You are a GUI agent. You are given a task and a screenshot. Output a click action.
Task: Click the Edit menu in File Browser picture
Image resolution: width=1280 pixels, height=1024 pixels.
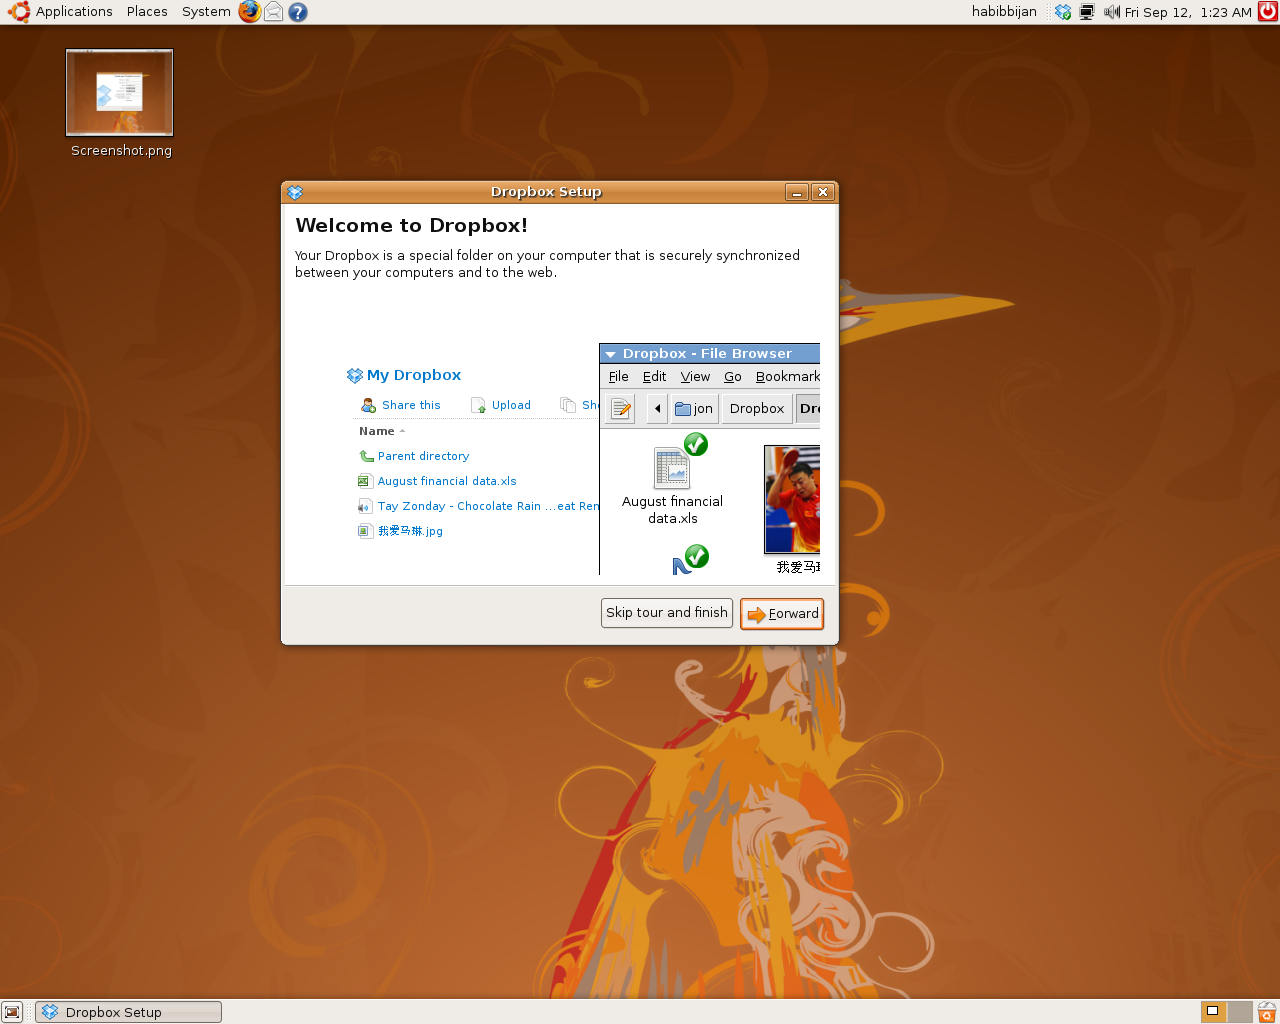[654, 377]
